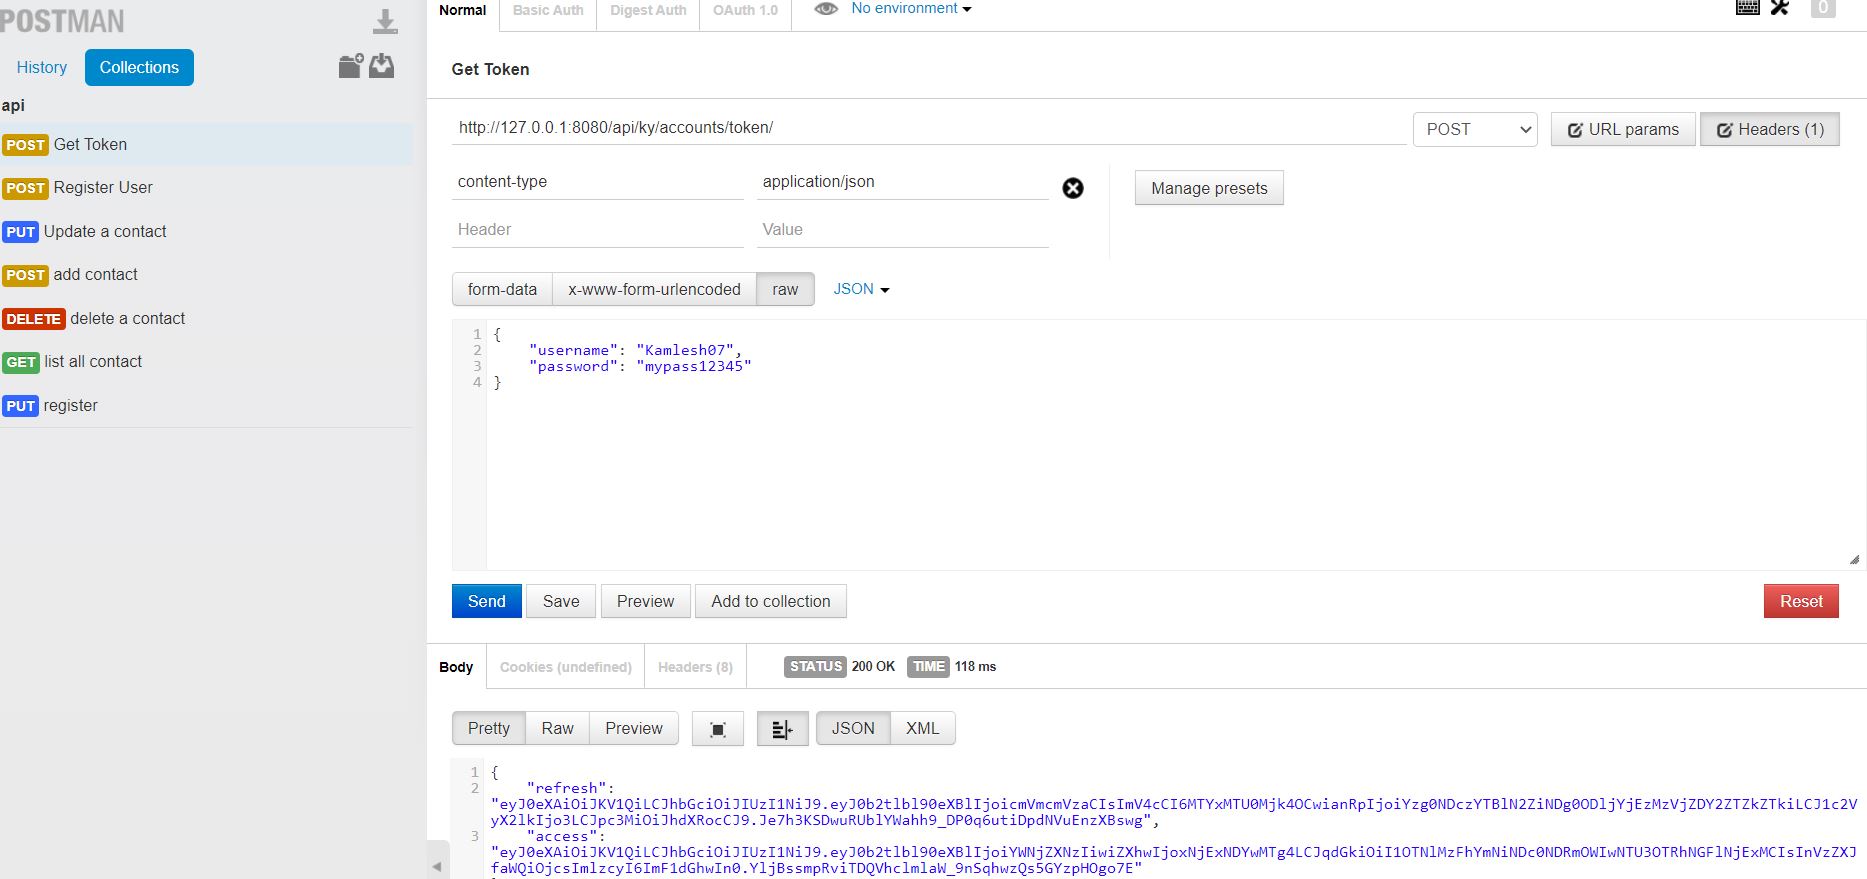Choose x-www-form-urlencoded body type
This screenshot has width=1867, height=879.
(654, 289)
